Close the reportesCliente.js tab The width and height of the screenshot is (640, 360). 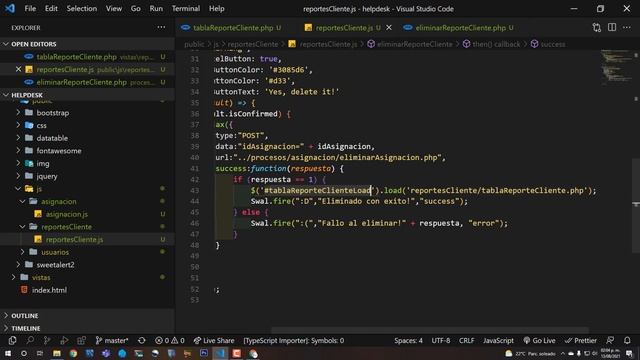click(x=389, y=28)
